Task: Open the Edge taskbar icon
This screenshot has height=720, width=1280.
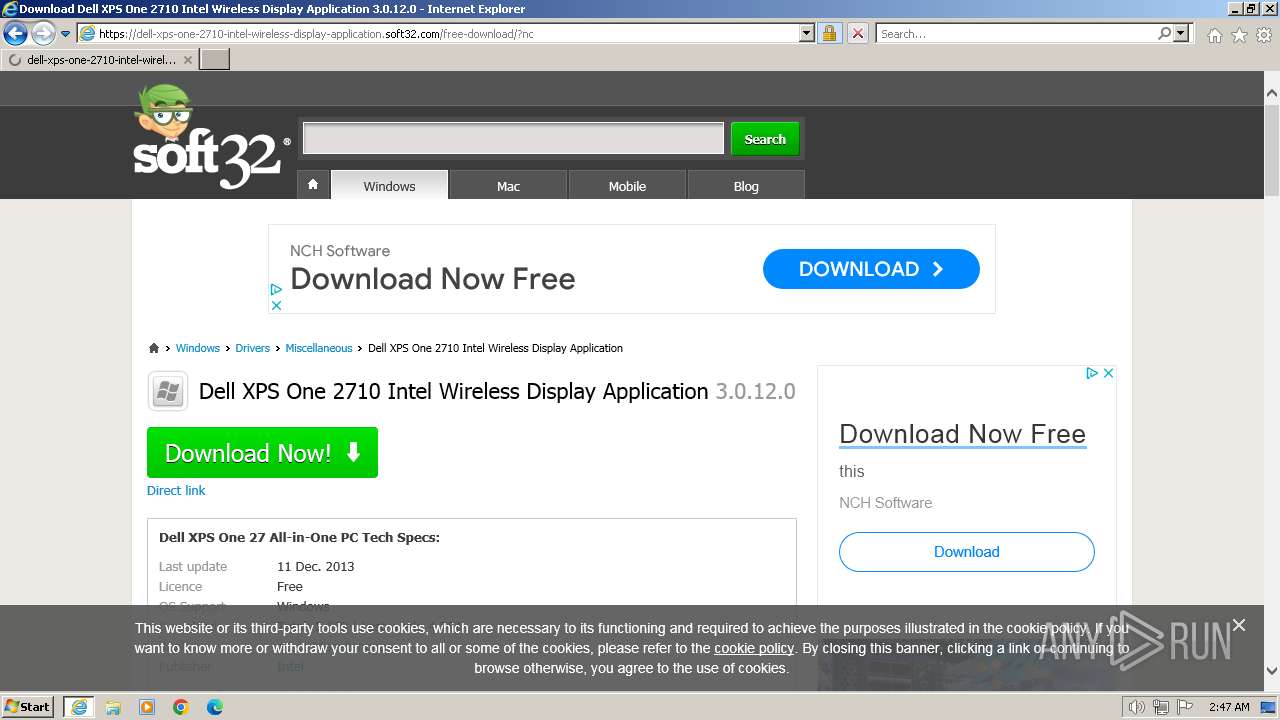Action: point(215,707)
